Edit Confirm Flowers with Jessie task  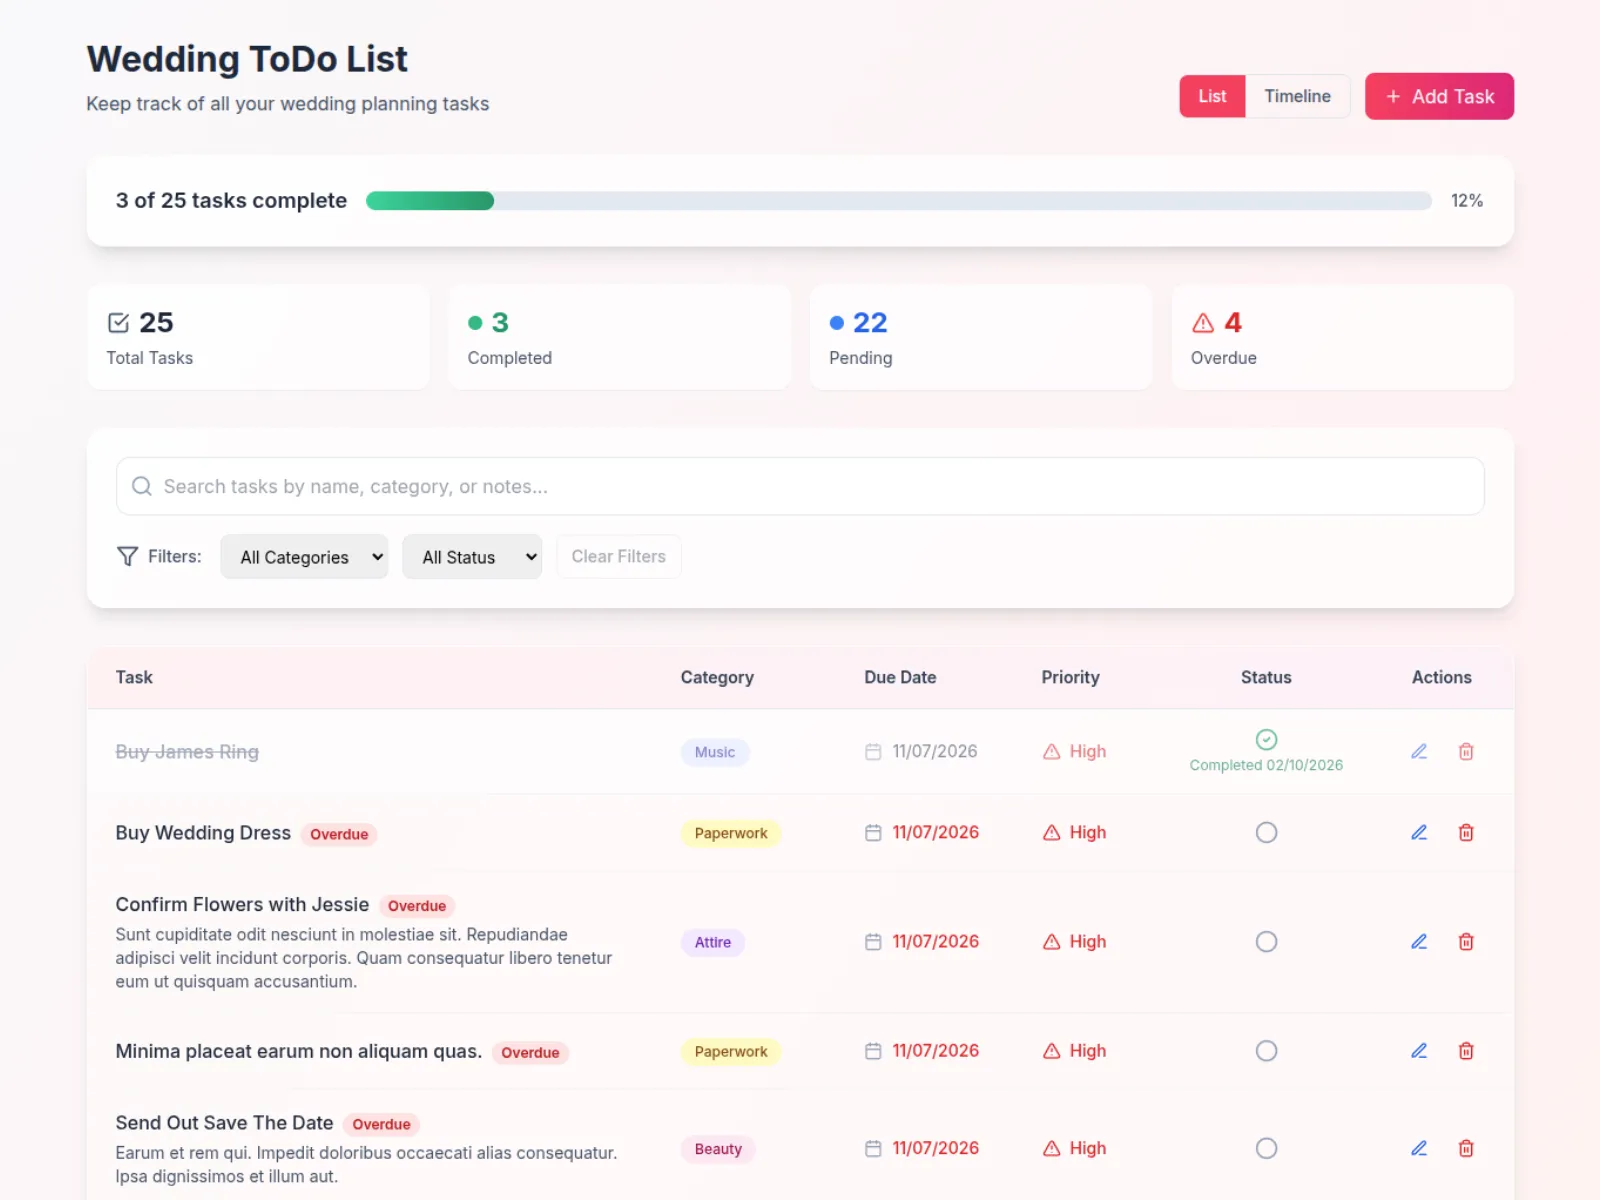[1419, 941]
